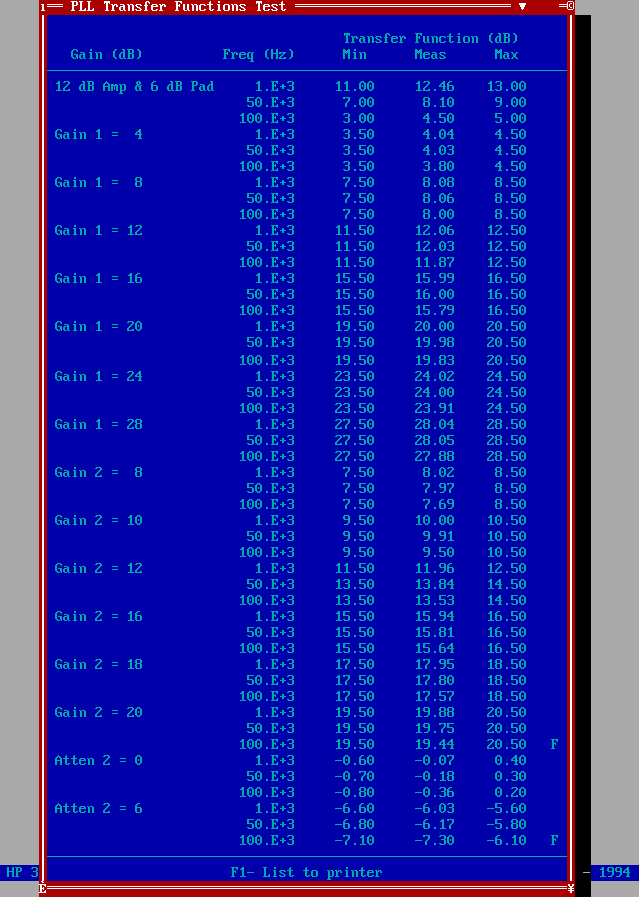Viewport: 639px width, 898px height.
Task: Click the down-arrow marker in the title bar
Action: point(522,6)
